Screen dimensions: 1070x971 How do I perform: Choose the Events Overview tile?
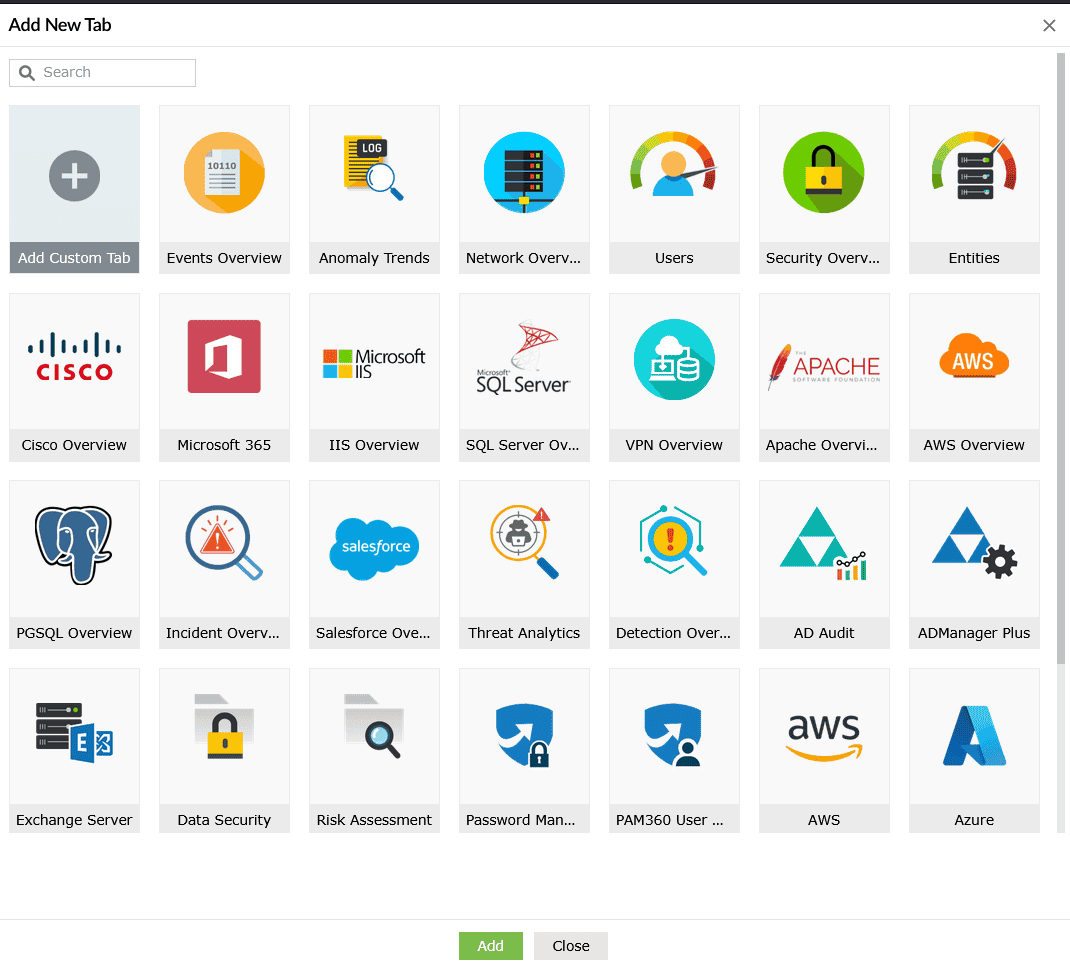(225, 189)
